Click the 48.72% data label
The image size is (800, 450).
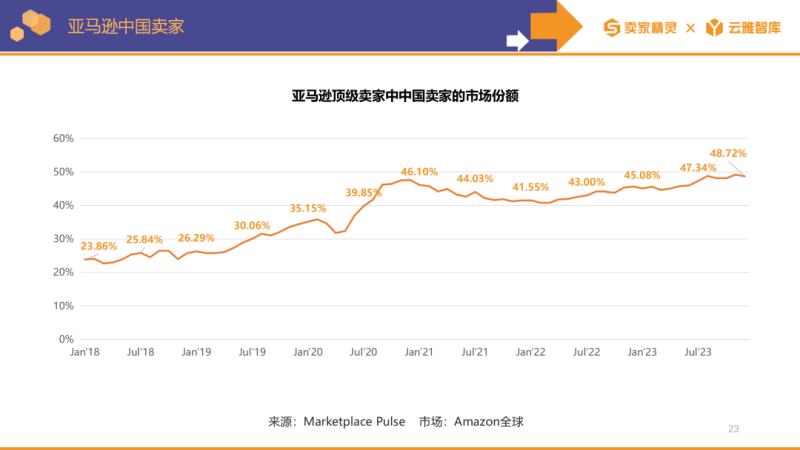(728, 153)
